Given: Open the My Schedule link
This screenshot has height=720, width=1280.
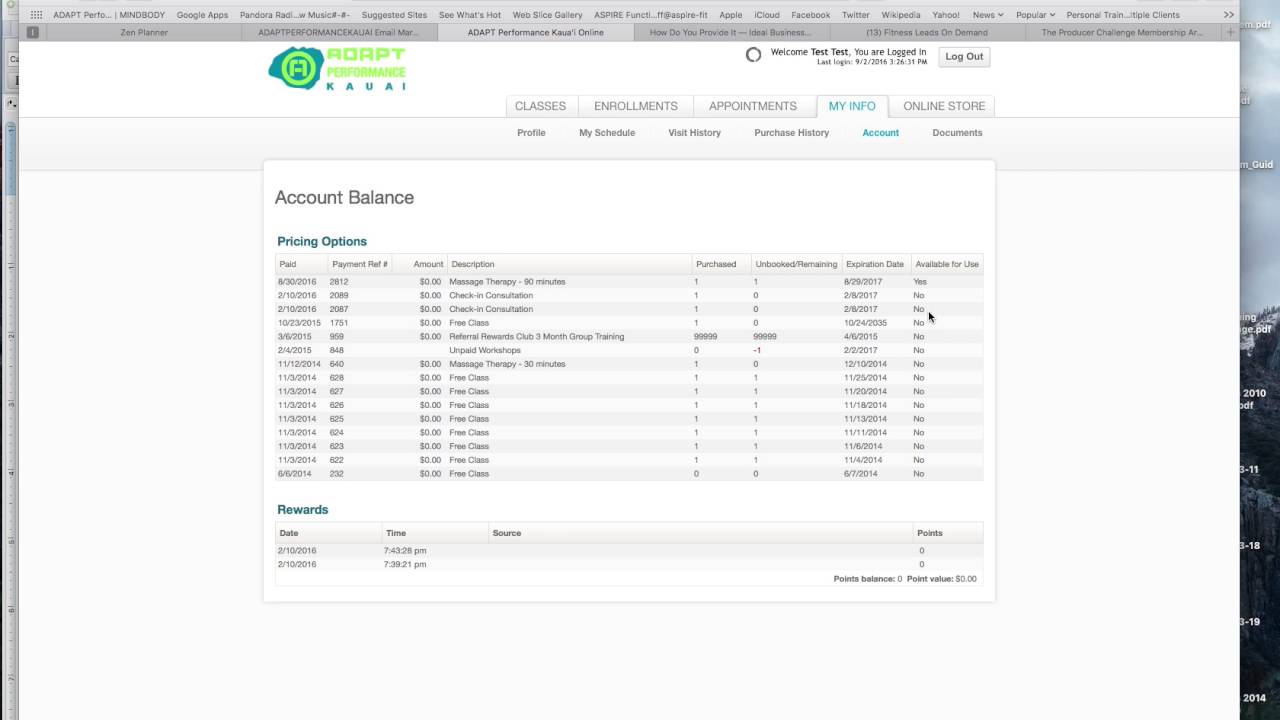Looking at the screenshot, I should point(607,133).
